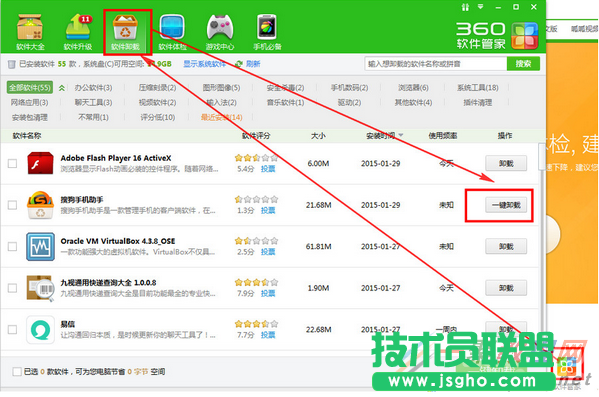
Task: Open the 手机必备 phone icon
Action: 267,32
